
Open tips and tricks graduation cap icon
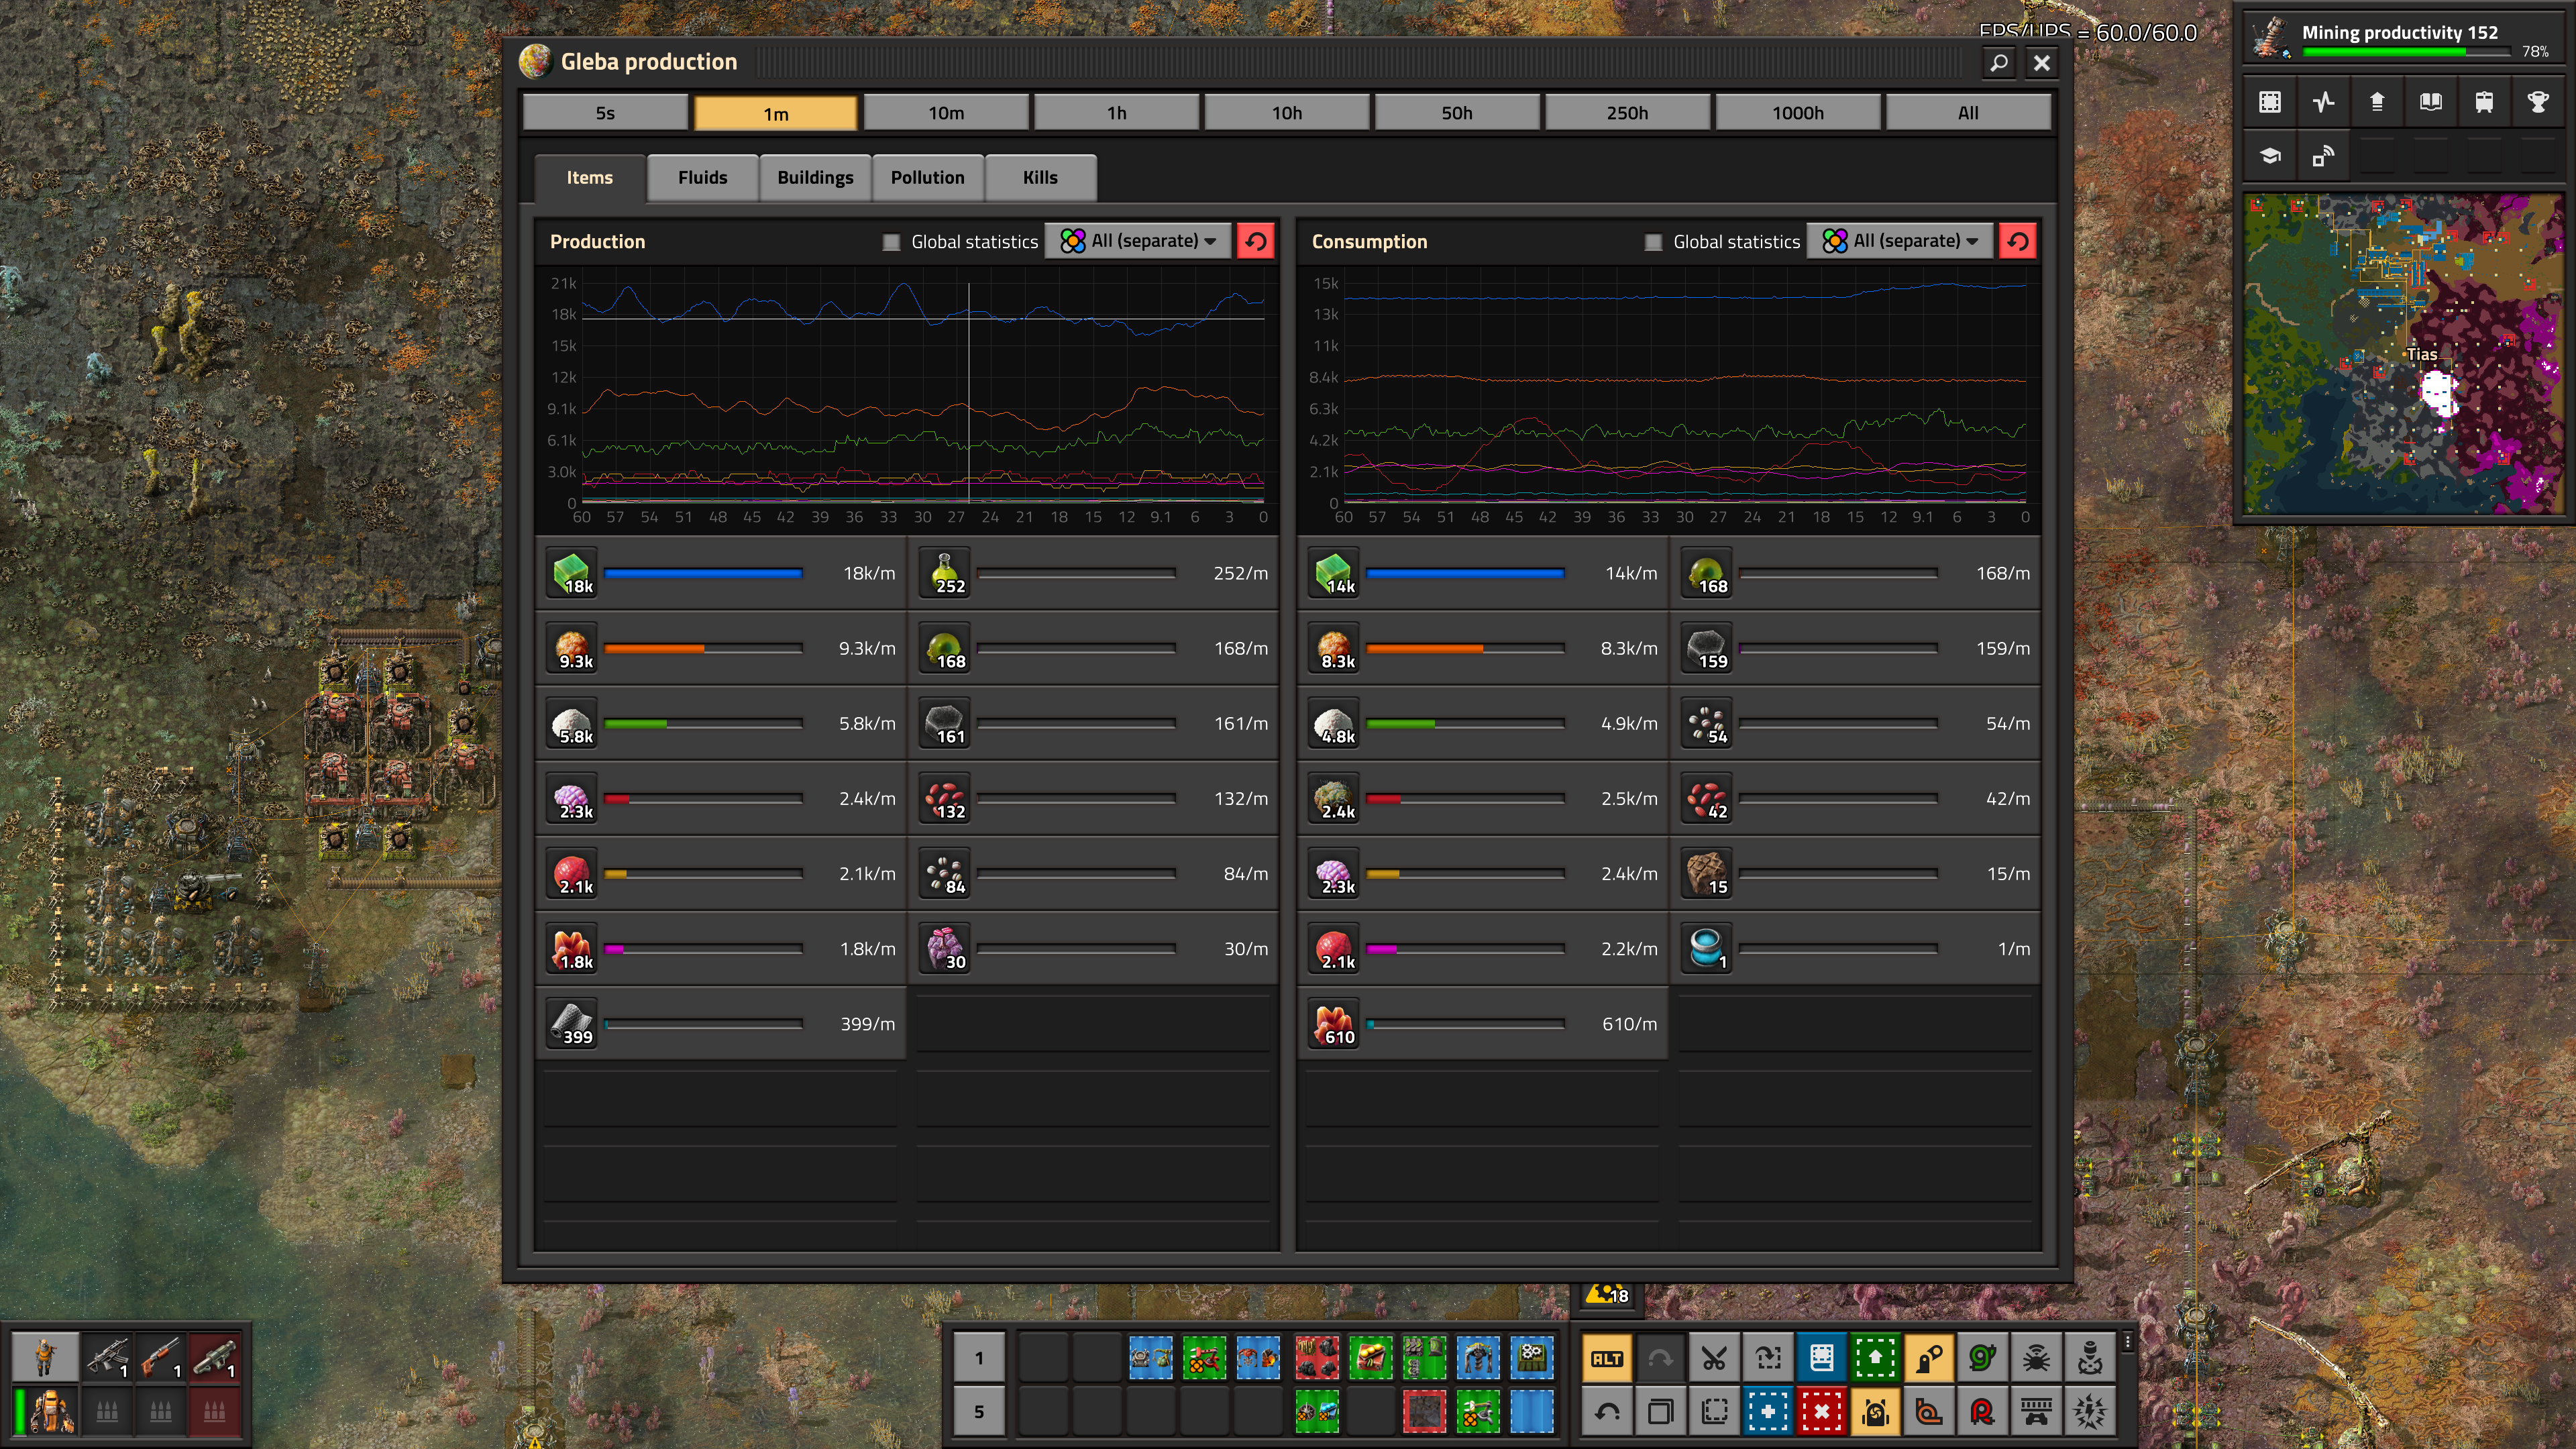pos(2270,156)
